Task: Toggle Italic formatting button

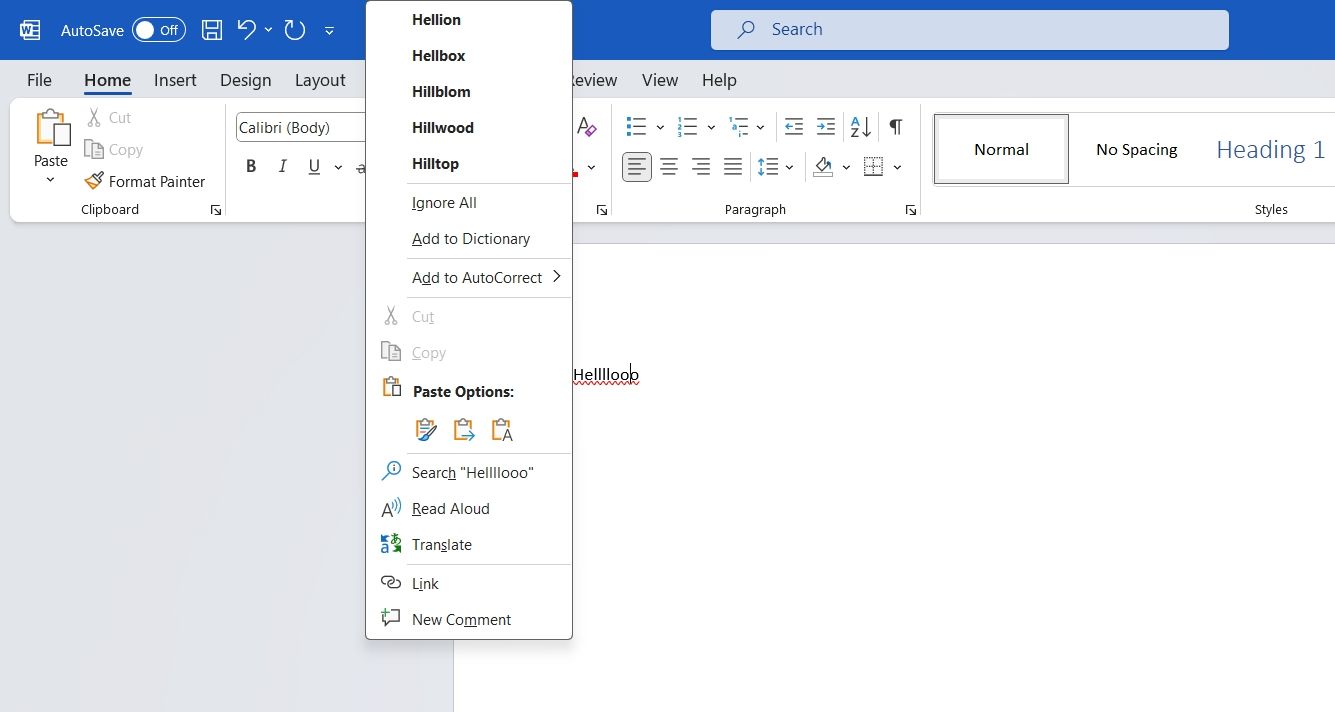Action: pos(282,167)
